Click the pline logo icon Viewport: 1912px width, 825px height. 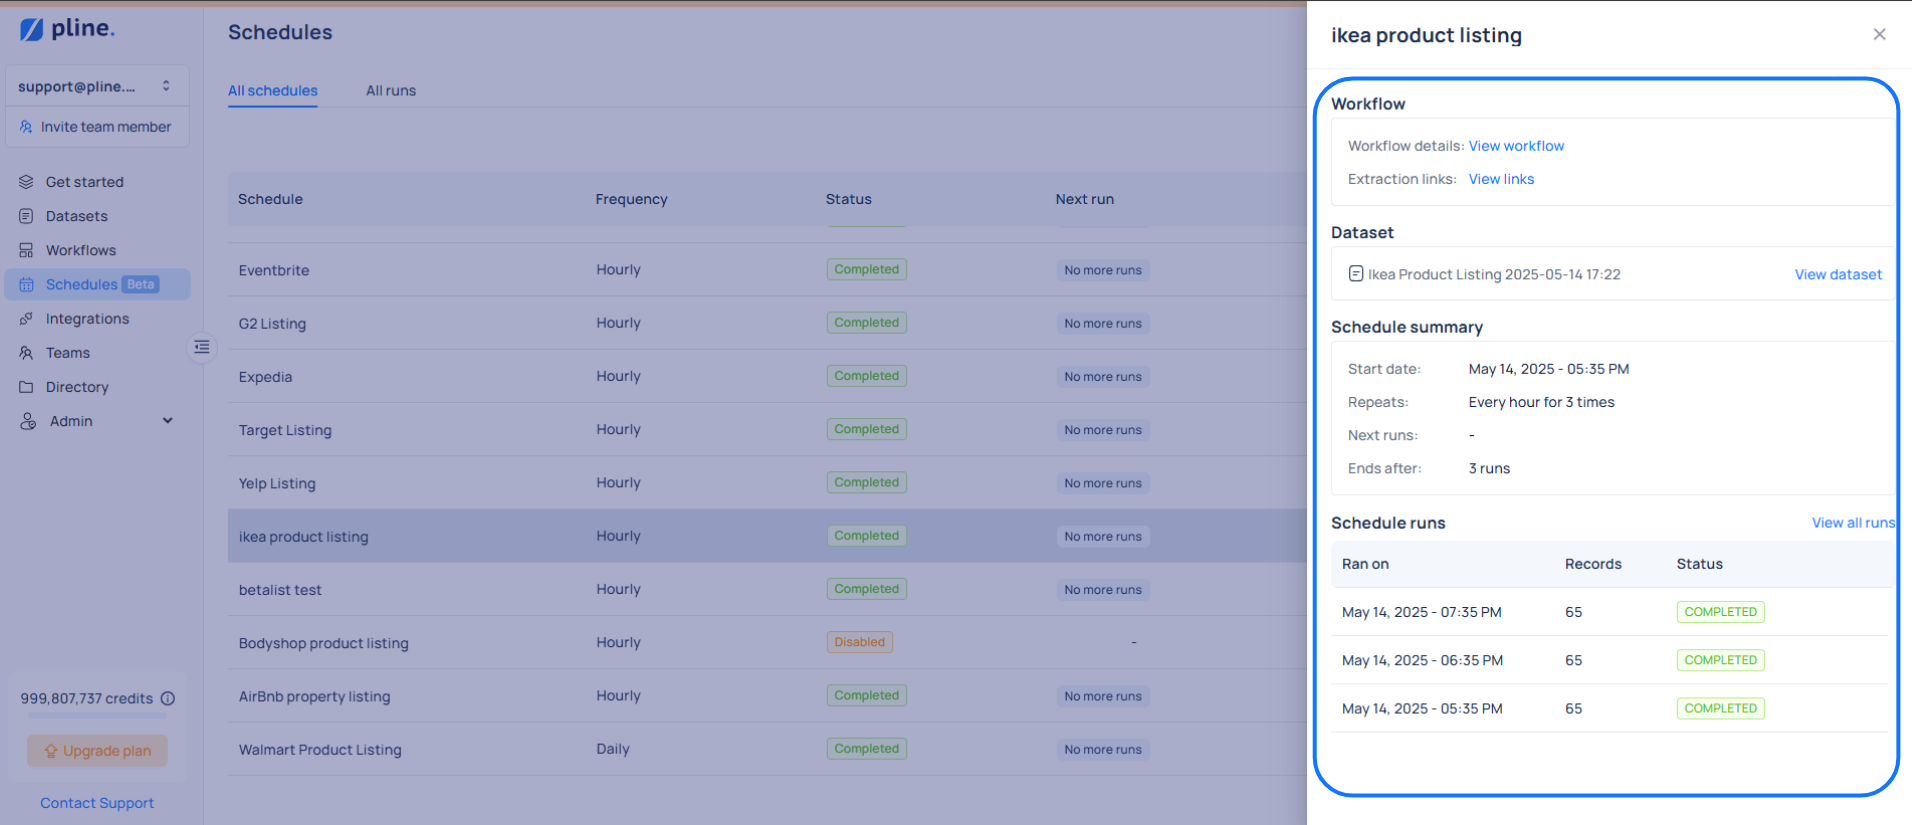click(32, 29)
